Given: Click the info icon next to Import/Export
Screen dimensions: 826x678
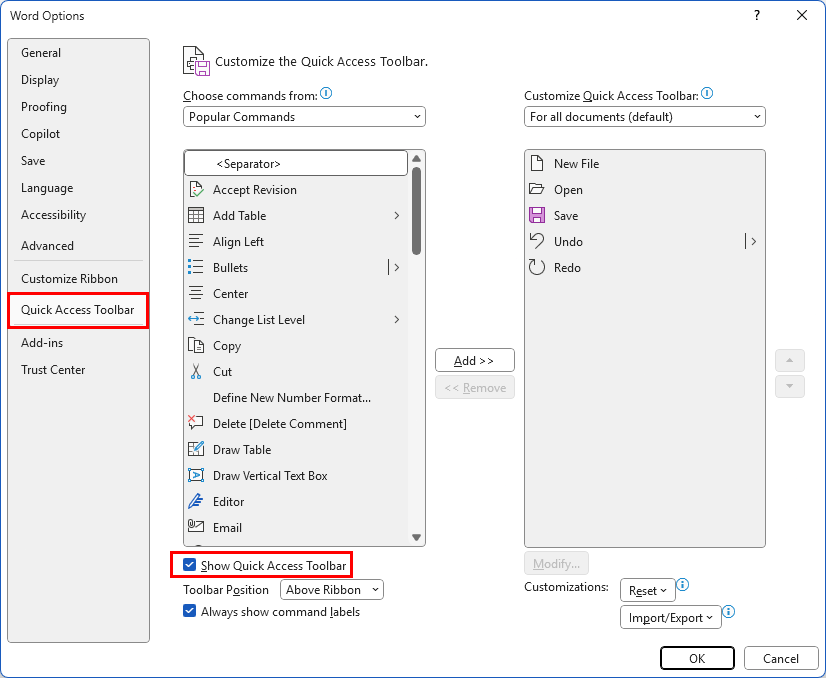Looking at the screenshot, I should (729, 612).
